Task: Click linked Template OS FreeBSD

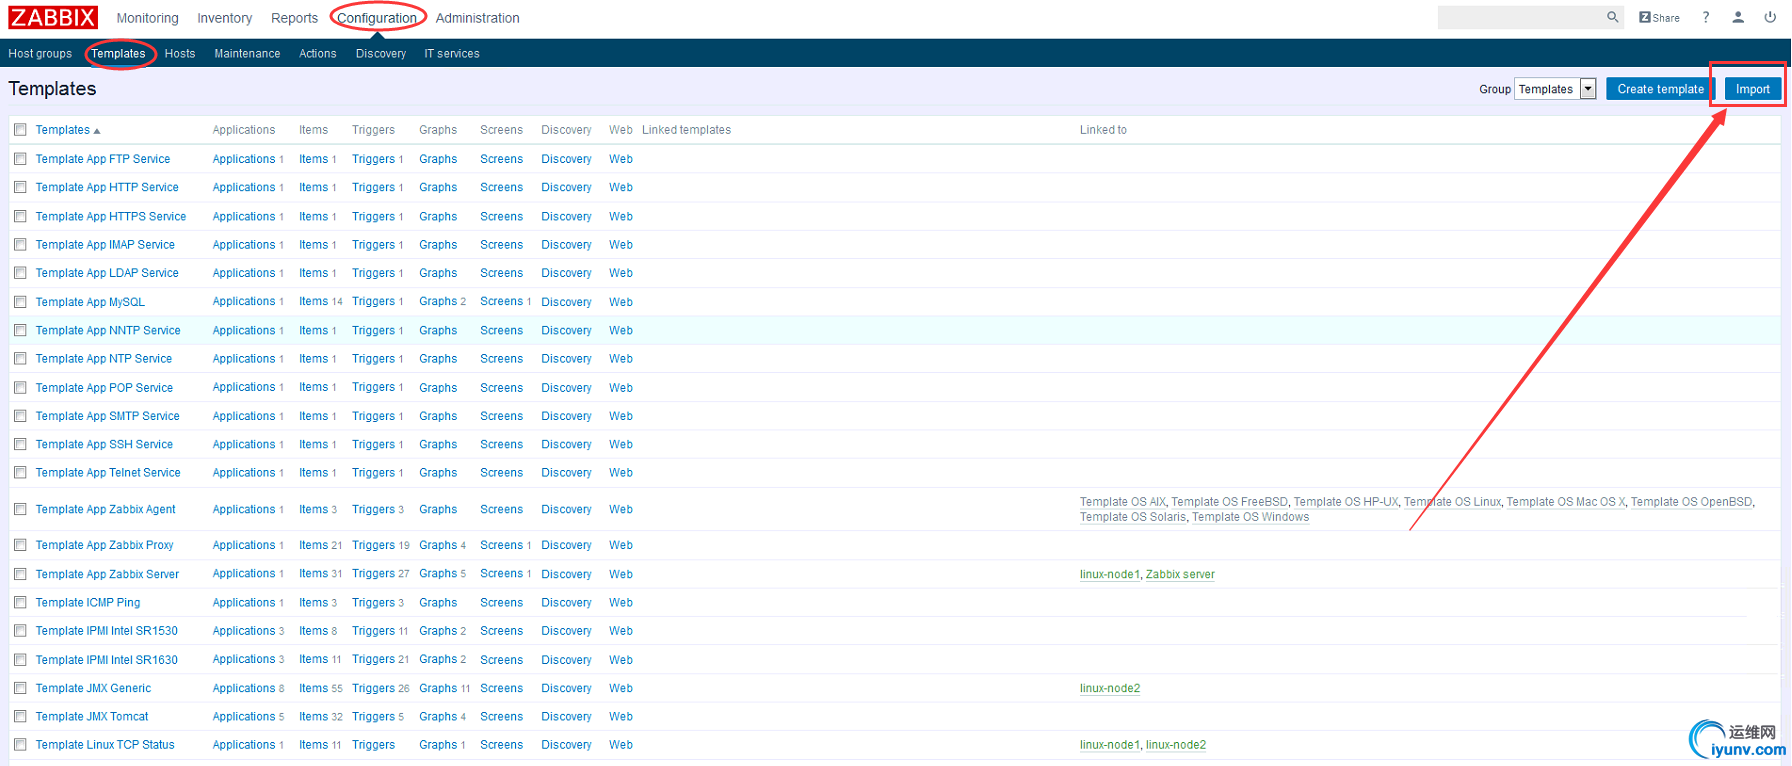Action: pyautogui.click(x=1229, y=502)
